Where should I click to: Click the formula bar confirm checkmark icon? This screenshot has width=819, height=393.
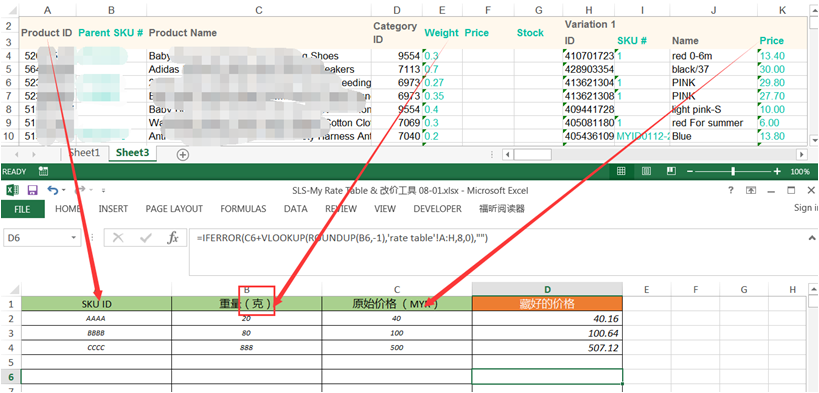tap(145, 238)
